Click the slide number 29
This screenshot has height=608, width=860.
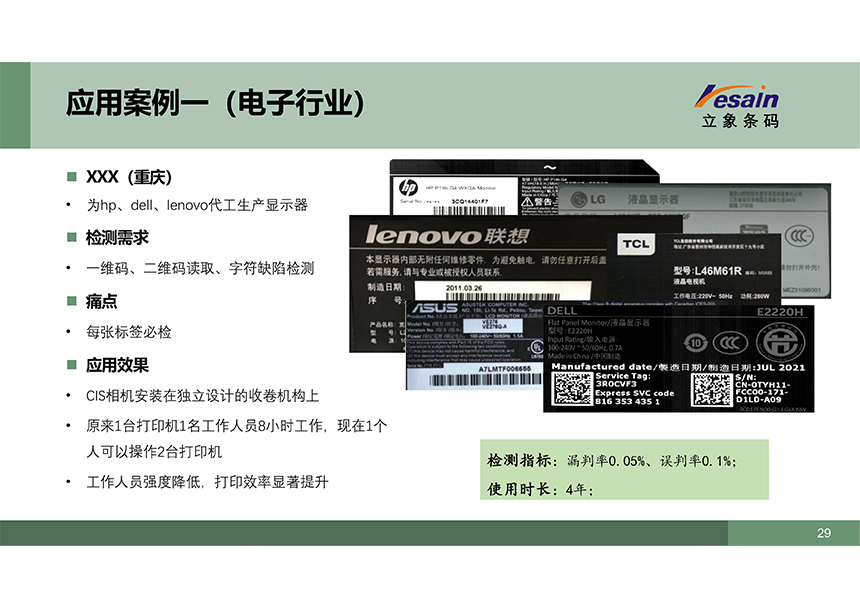824,533
